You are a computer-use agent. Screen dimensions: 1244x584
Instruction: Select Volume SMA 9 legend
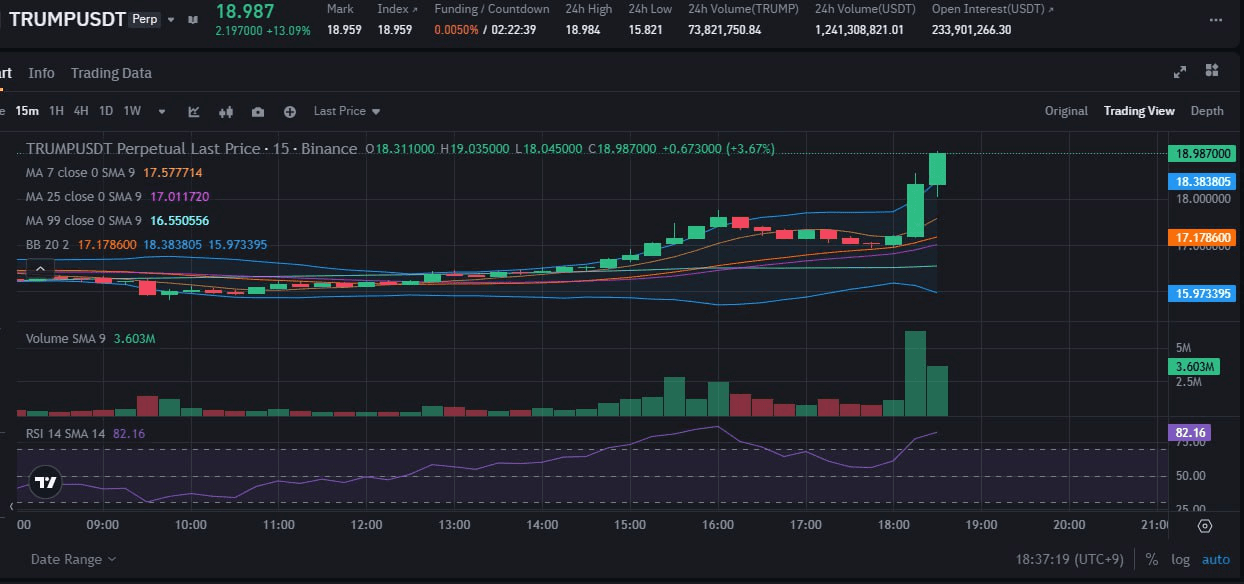pyautogui.click(x=91, y=339)
